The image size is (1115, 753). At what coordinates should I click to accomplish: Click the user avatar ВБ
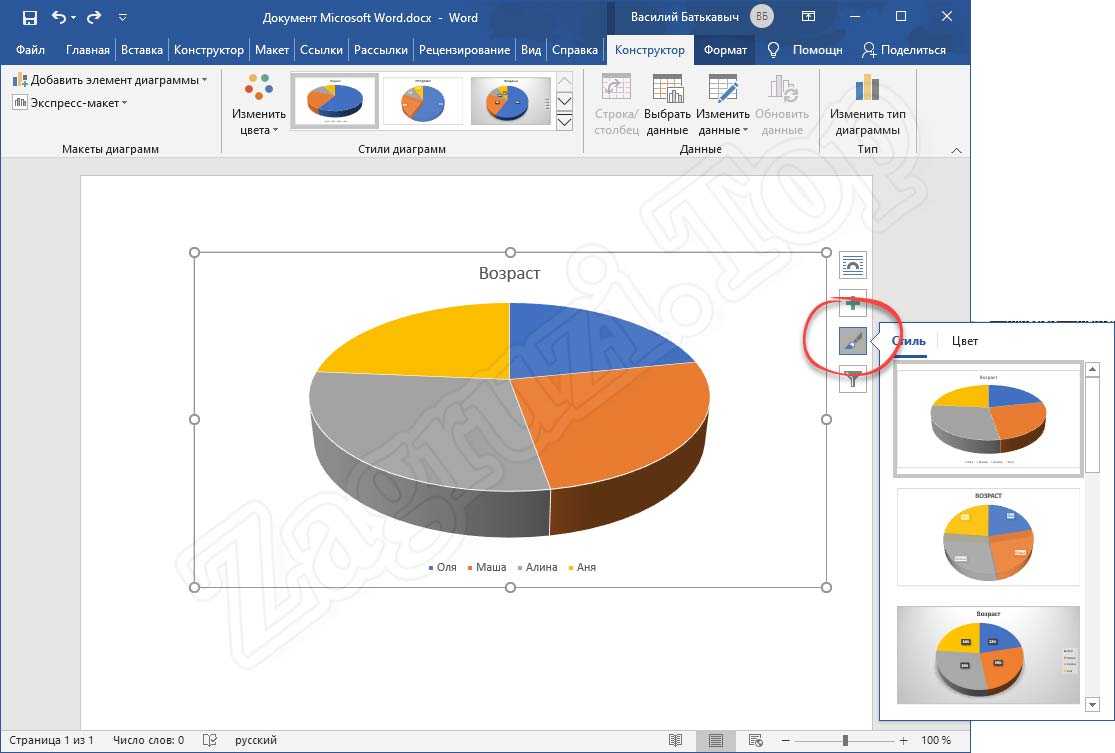pos(762,16)
